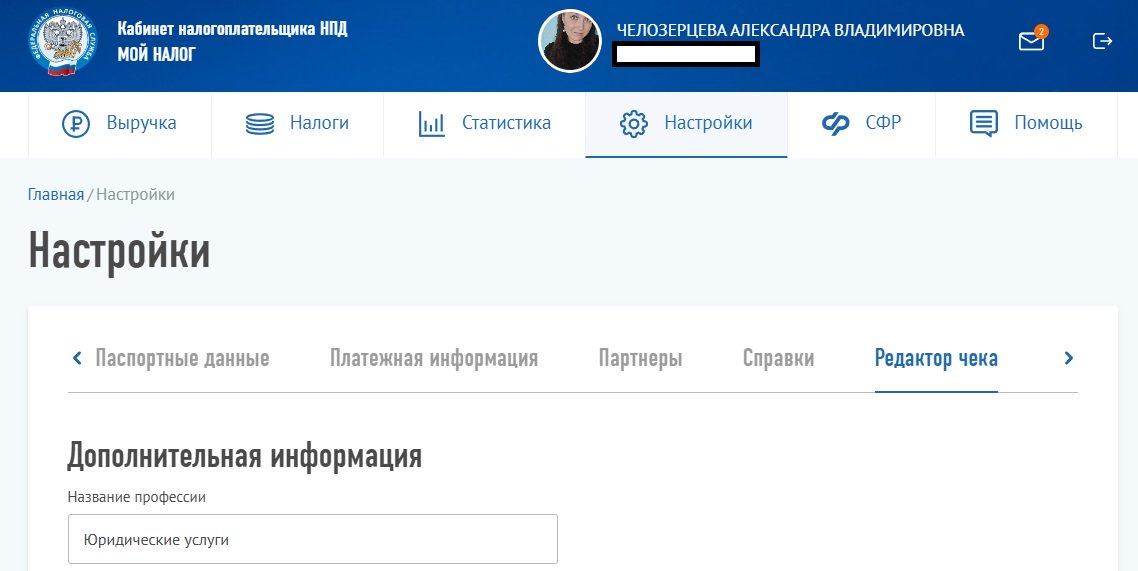The image size is (1138, 571).
Task: Click the Дополнительная информация heading
Action: (245, 456)
